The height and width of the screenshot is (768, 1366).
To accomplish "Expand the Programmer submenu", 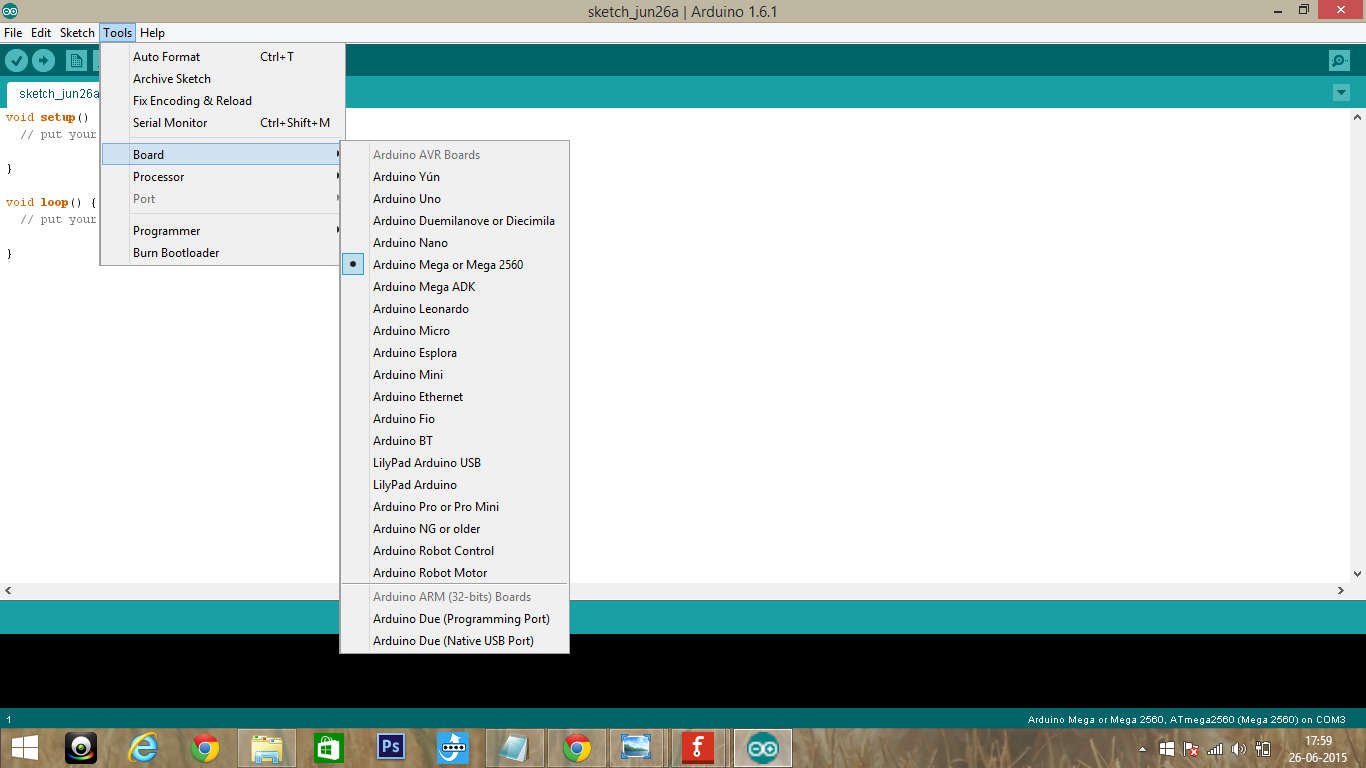I will click(223, 231).
